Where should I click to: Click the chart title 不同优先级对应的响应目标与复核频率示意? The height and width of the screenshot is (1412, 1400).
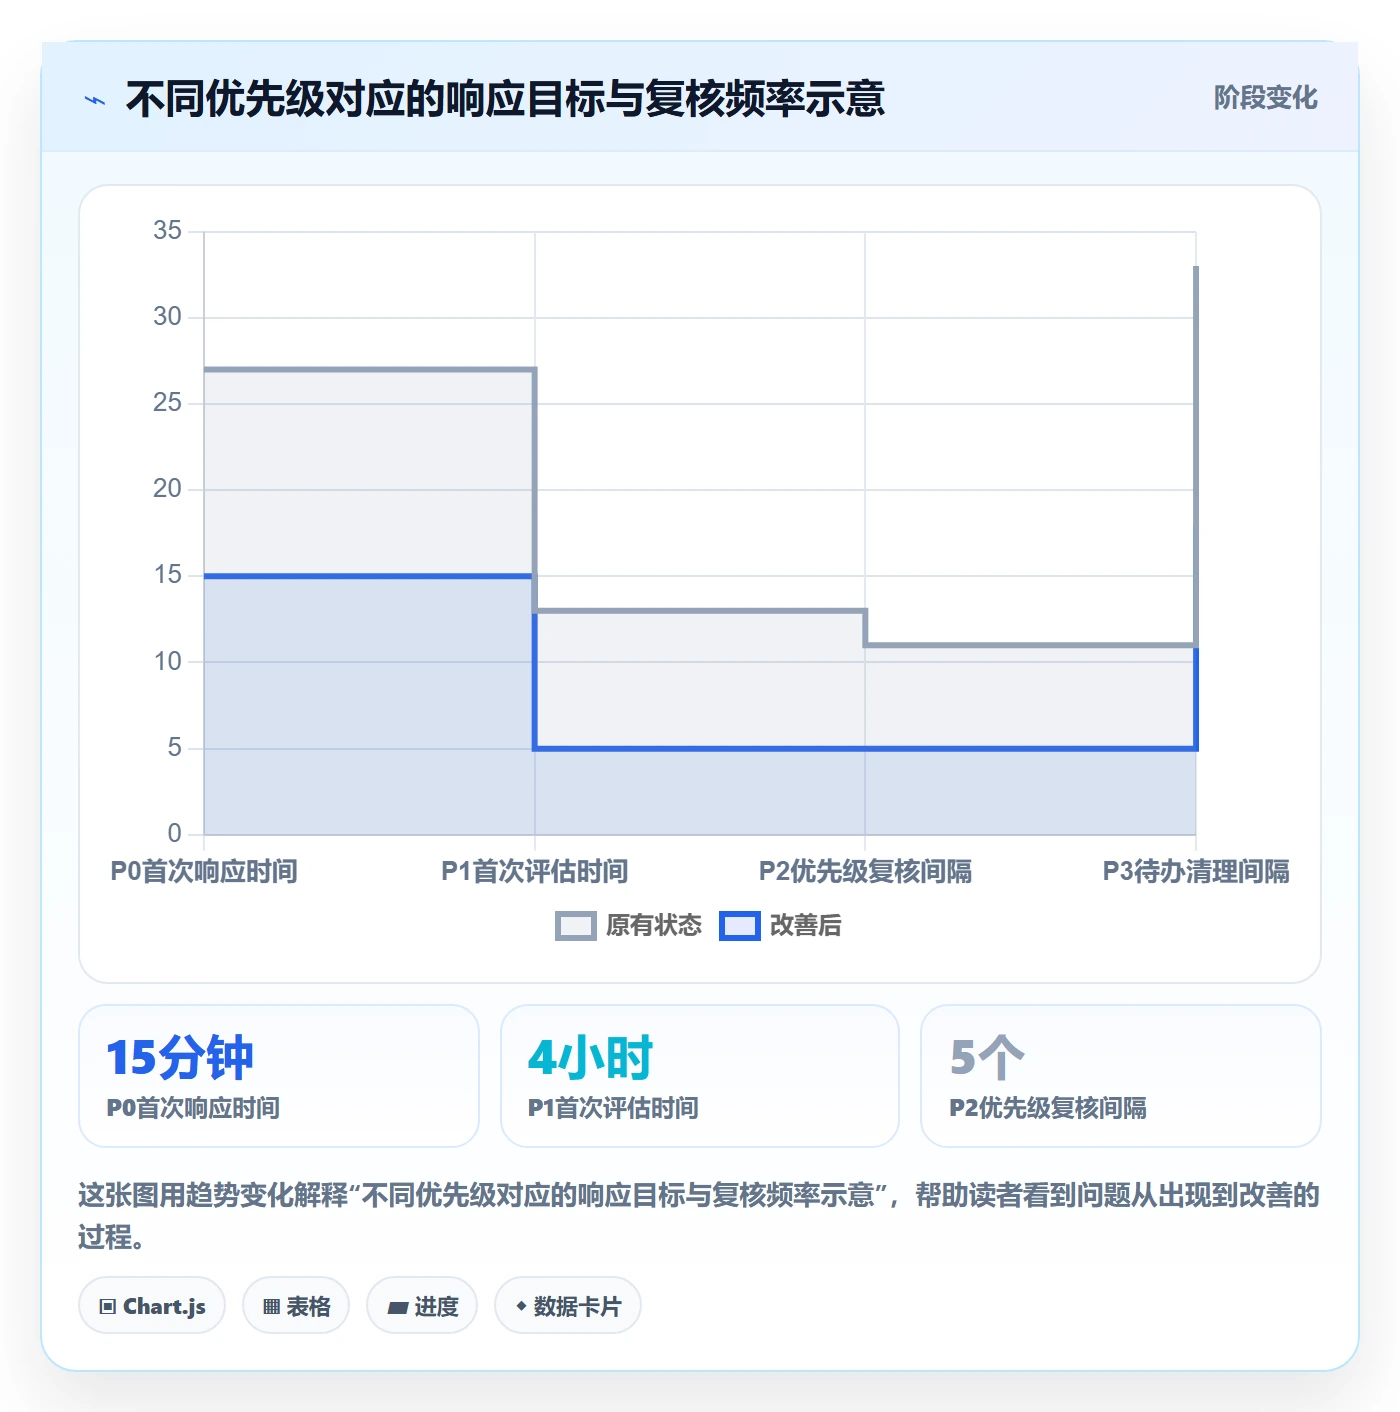click(x=505, y=99)
